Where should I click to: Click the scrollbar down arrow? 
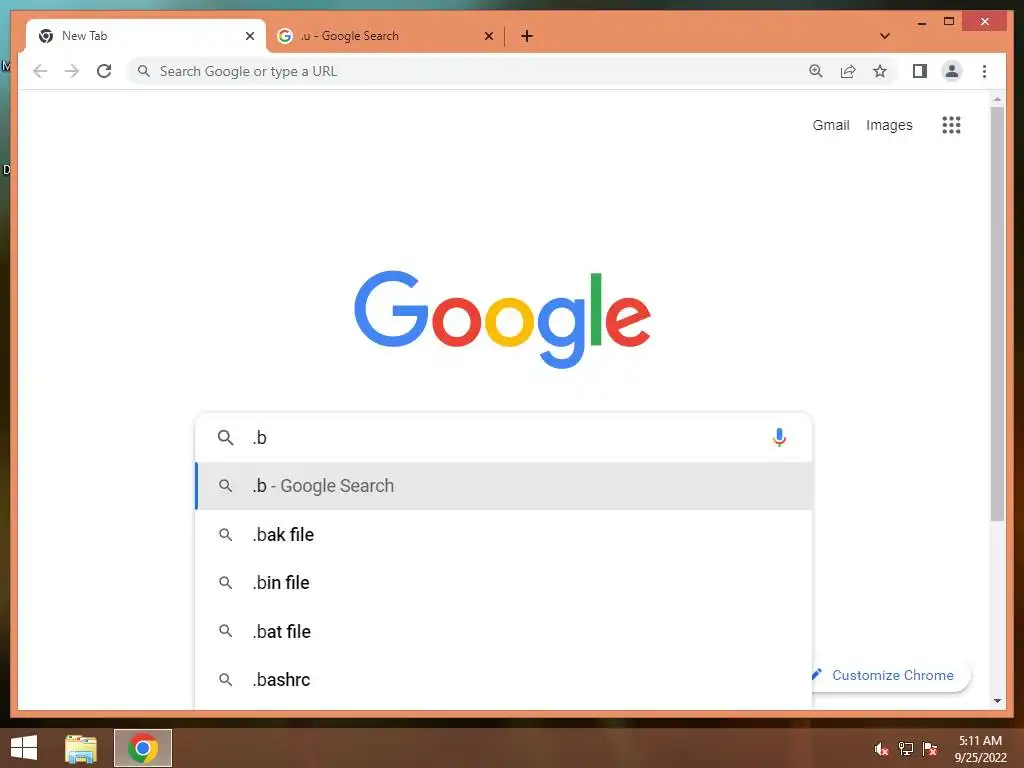[997, 701]
